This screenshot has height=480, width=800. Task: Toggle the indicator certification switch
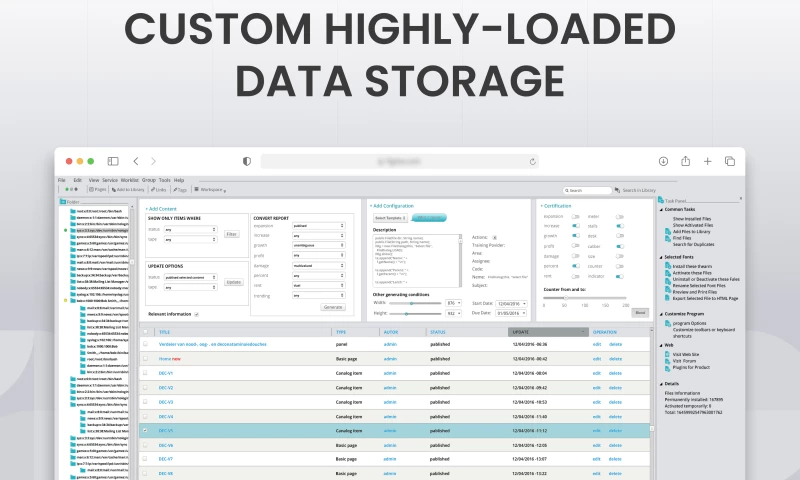pos(619,276)
